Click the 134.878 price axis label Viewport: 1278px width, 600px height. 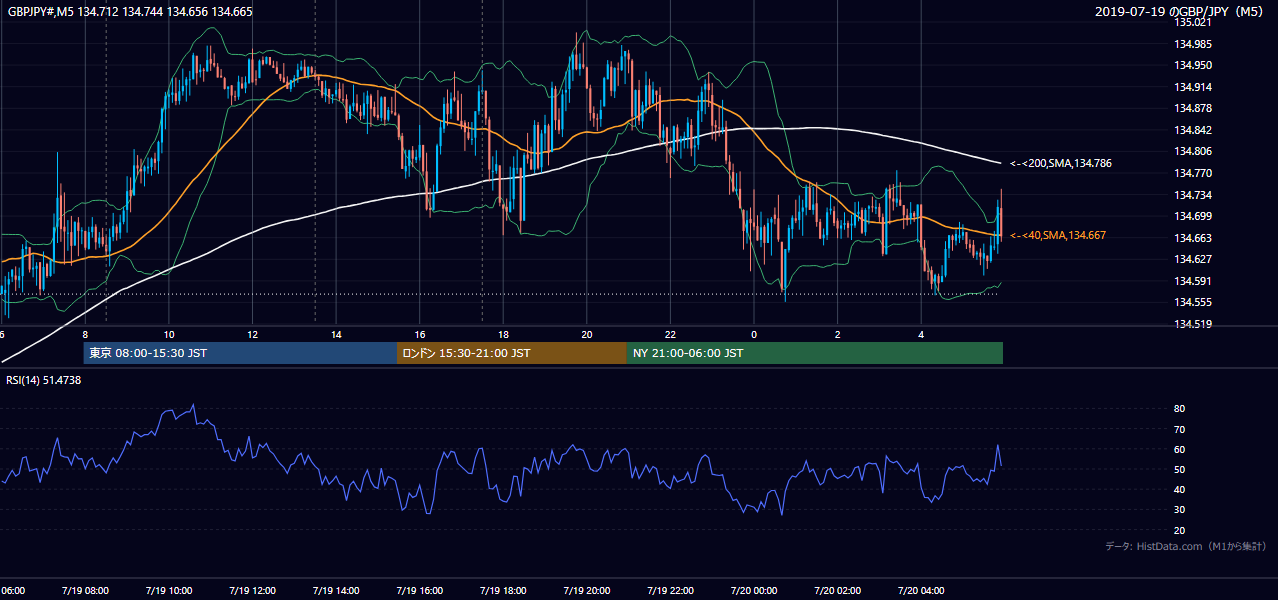click(x=1193, y=108)
